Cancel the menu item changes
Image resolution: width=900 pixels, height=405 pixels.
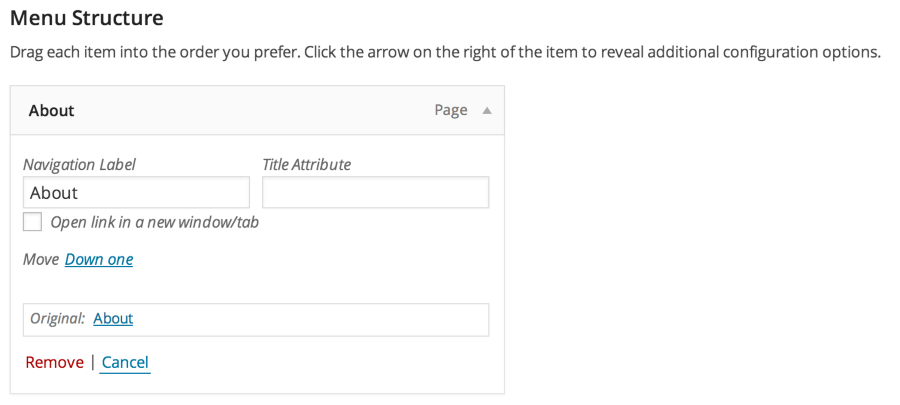coord(125,362)
